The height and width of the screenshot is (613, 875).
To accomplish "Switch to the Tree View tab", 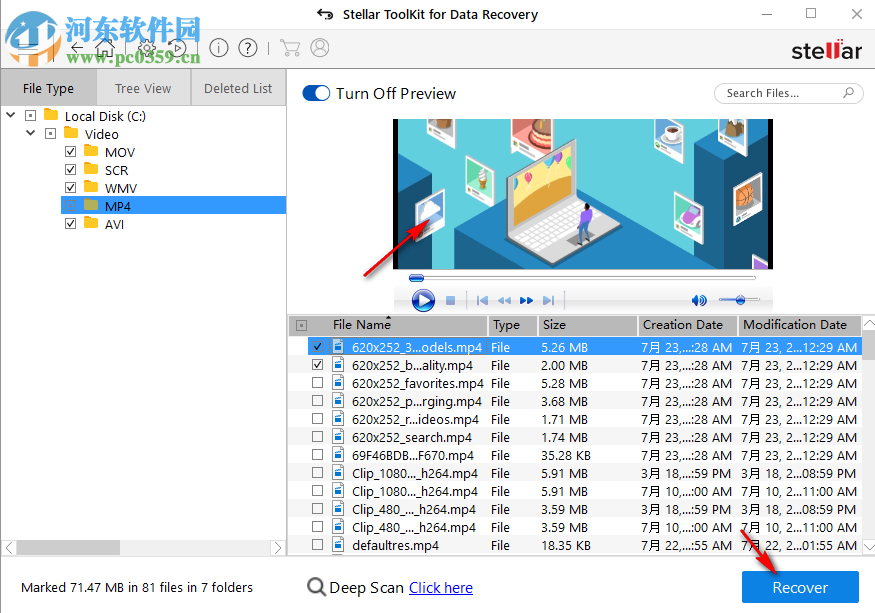I will 142,87.
